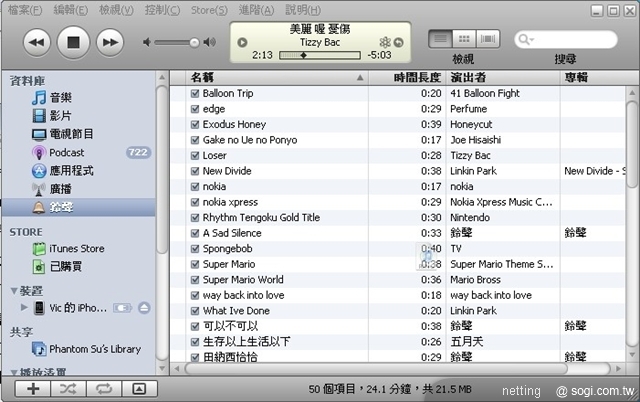Uncheck the Exodus Honey checkbox
This screenshot has height=402, width=640.
click(x=195, y=124)
